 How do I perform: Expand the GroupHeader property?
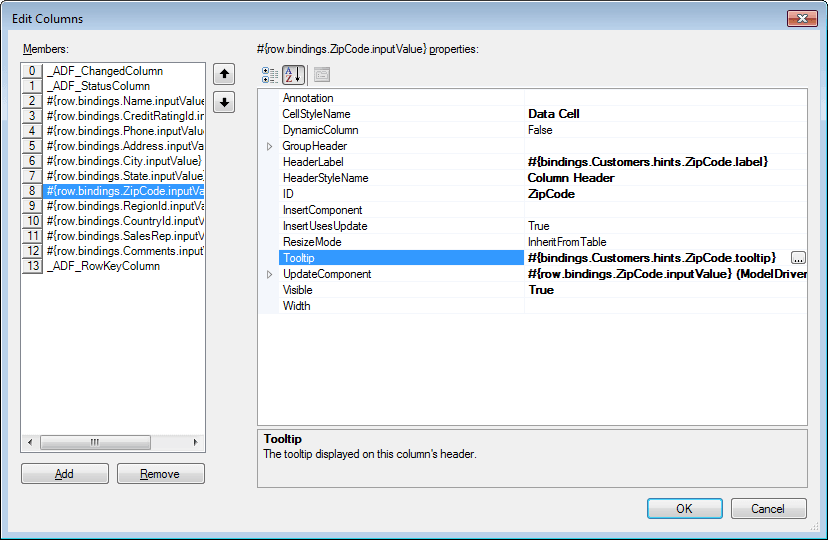(x=269, y=146)
